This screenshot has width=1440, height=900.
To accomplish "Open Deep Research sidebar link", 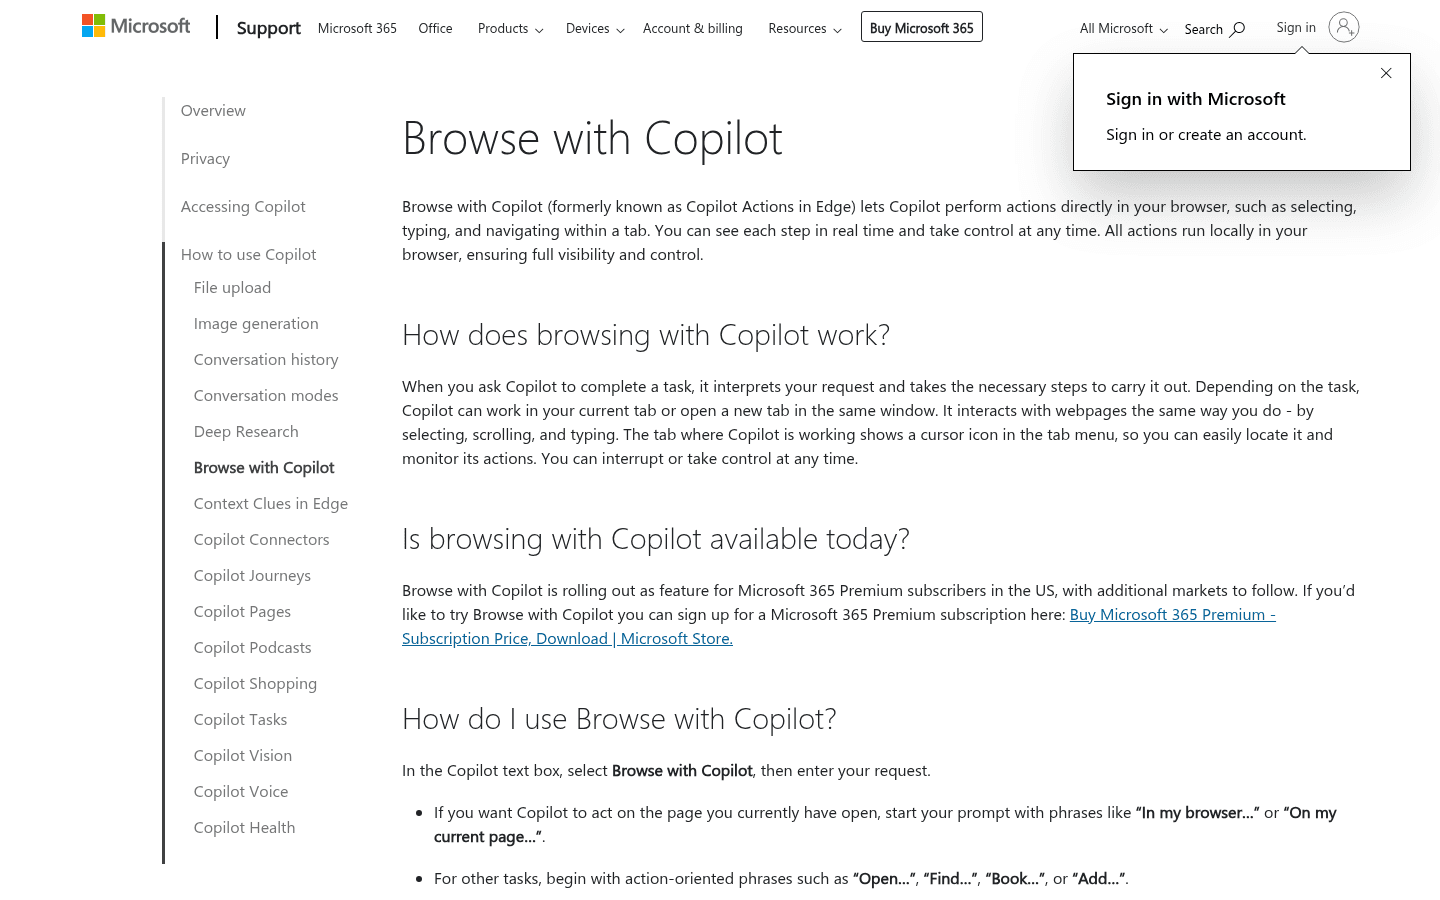I will point(246,431).
